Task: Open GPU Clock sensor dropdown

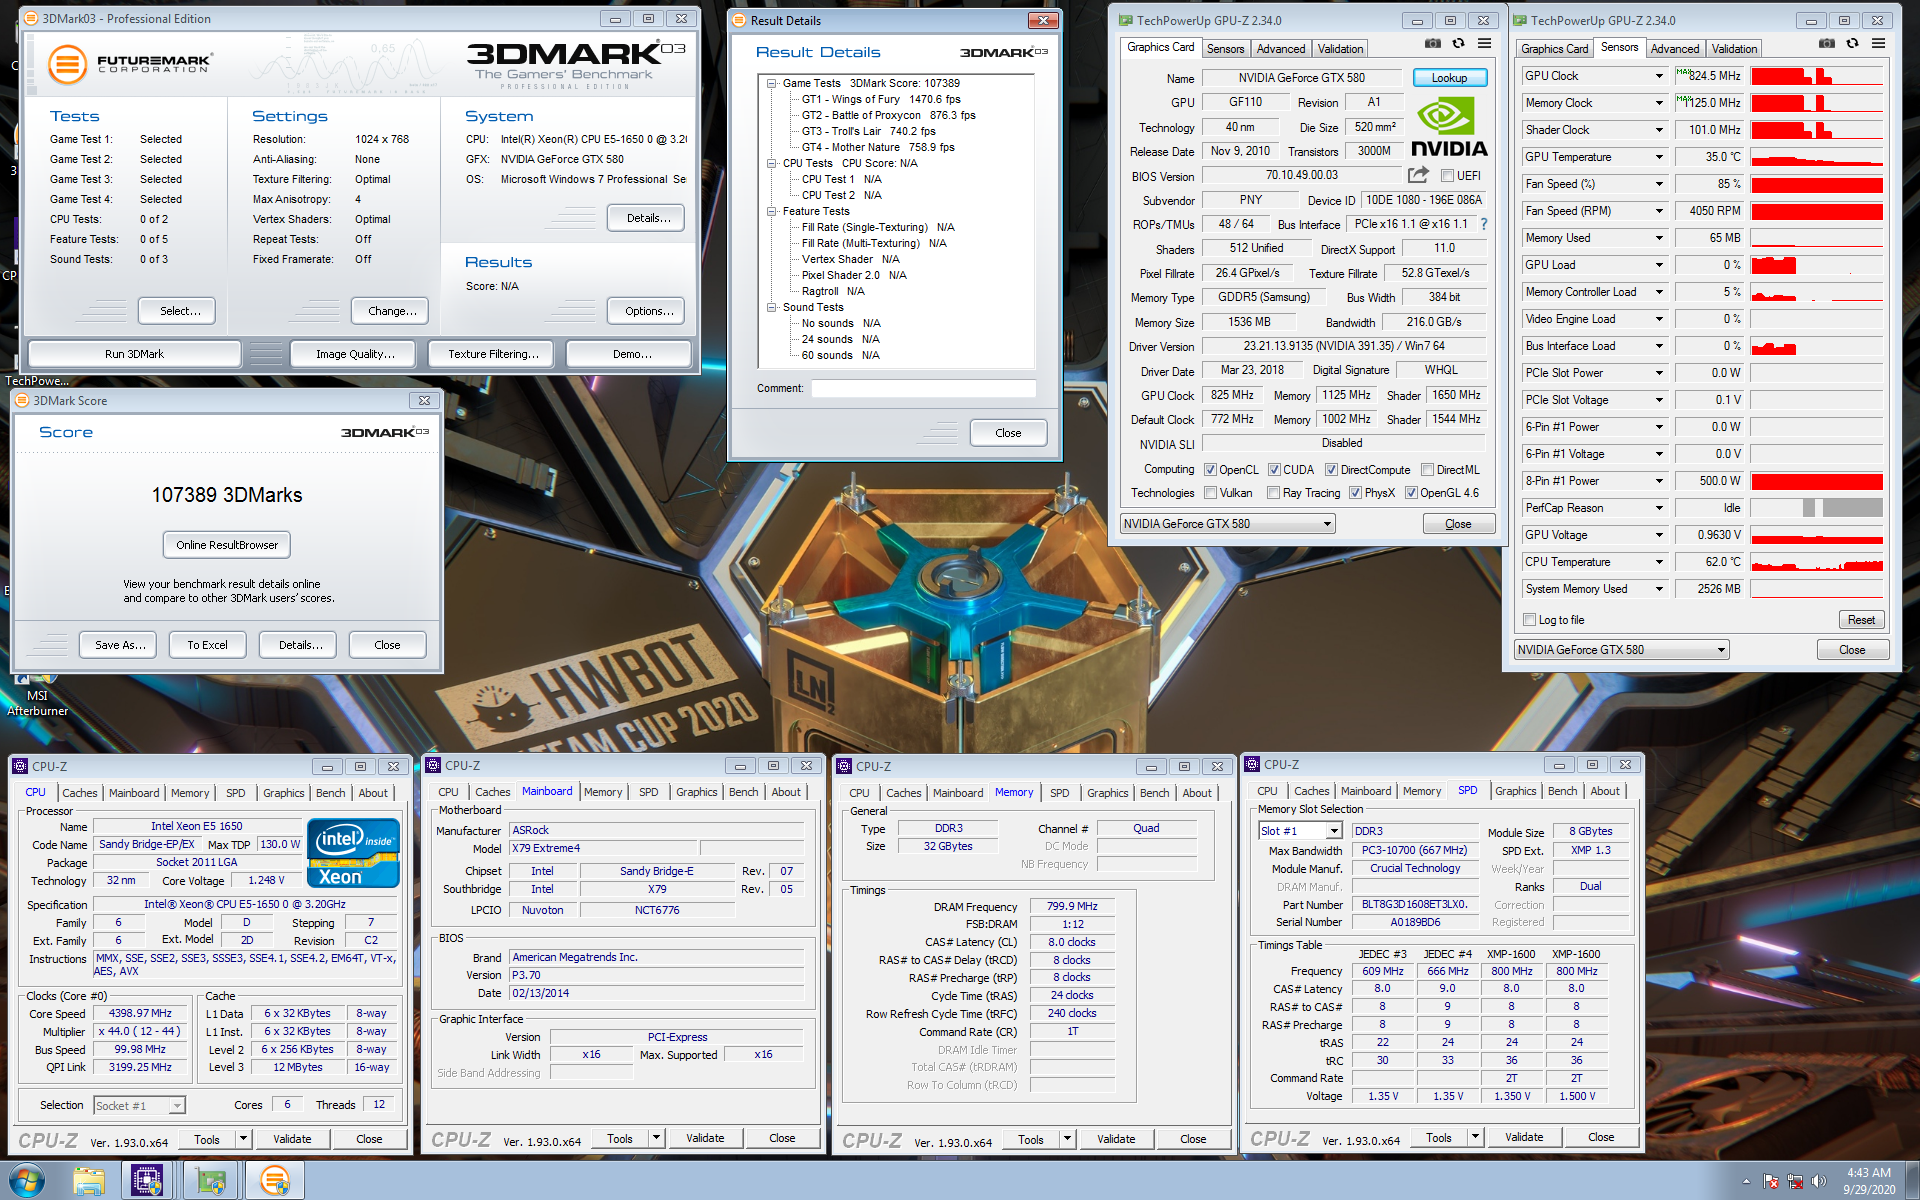Action: [1659, 76]
